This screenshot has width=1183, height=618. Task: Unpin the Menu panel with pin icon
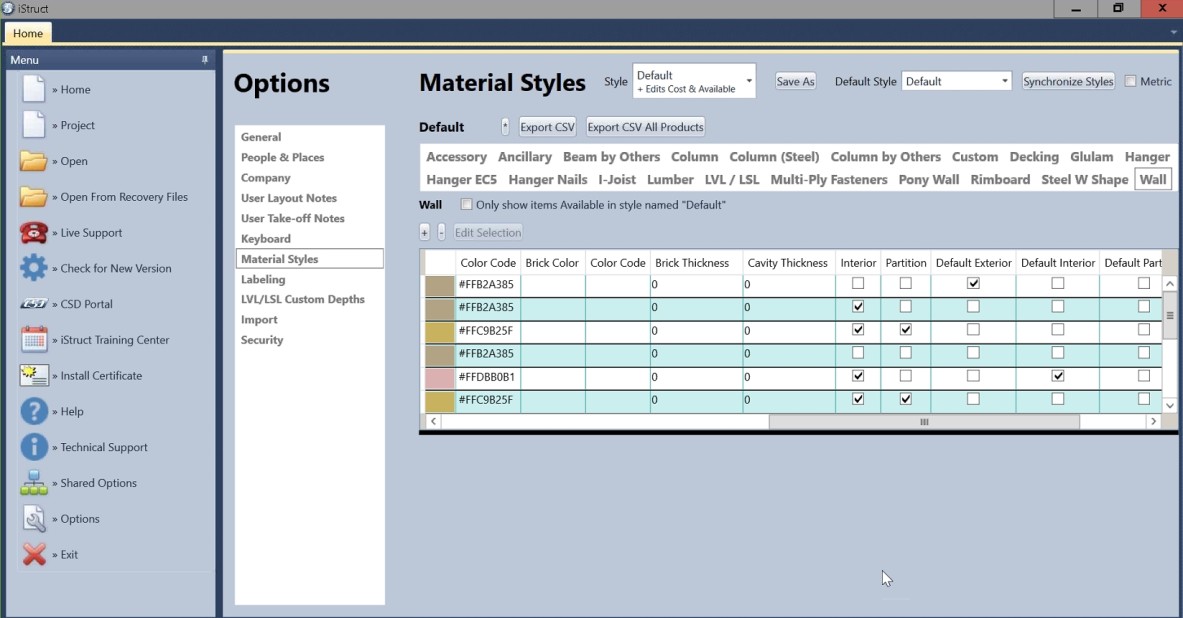[x=205, y=60]
